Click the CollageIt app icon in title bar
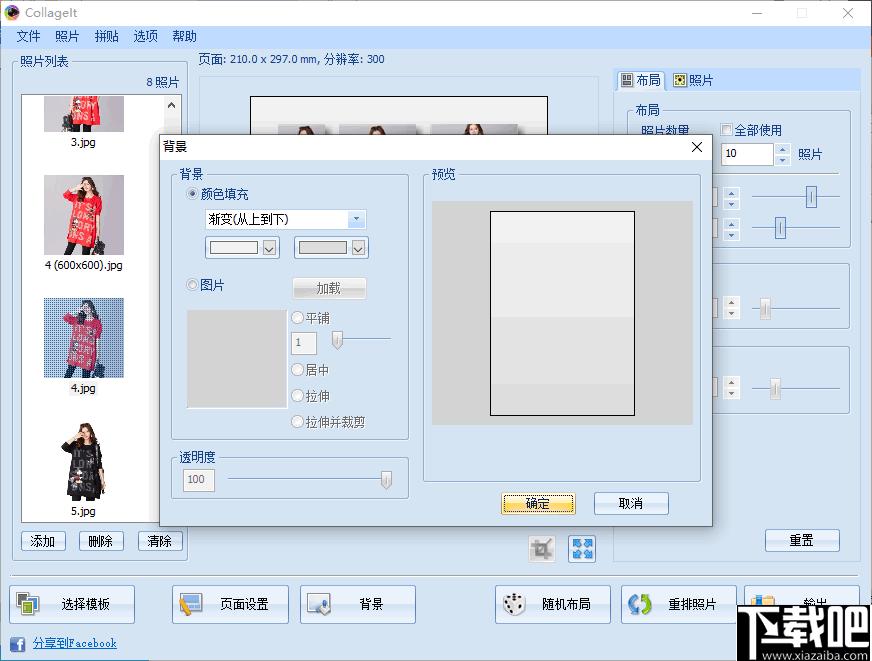This screenshot has height=661, width=872. (x=12, y=12)
